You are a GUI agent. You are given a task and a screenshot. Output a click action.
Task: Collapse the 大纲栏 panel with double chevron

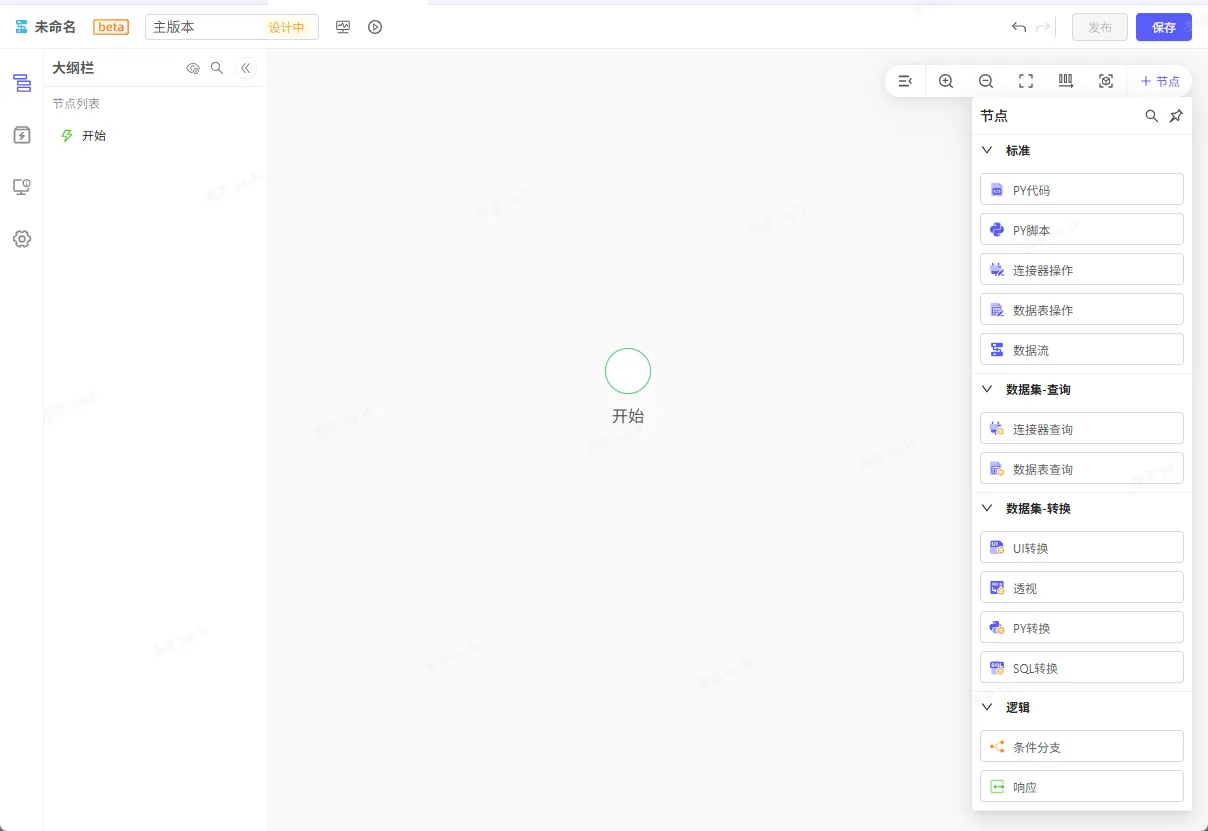coord(246,68)
